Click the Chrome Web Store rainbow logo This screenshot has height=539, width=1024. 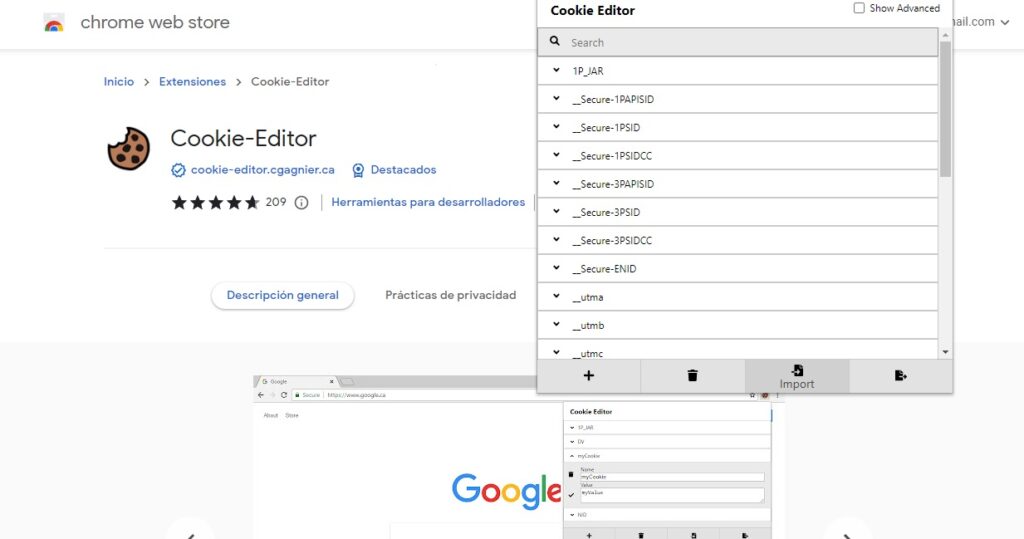click(54, 24)
